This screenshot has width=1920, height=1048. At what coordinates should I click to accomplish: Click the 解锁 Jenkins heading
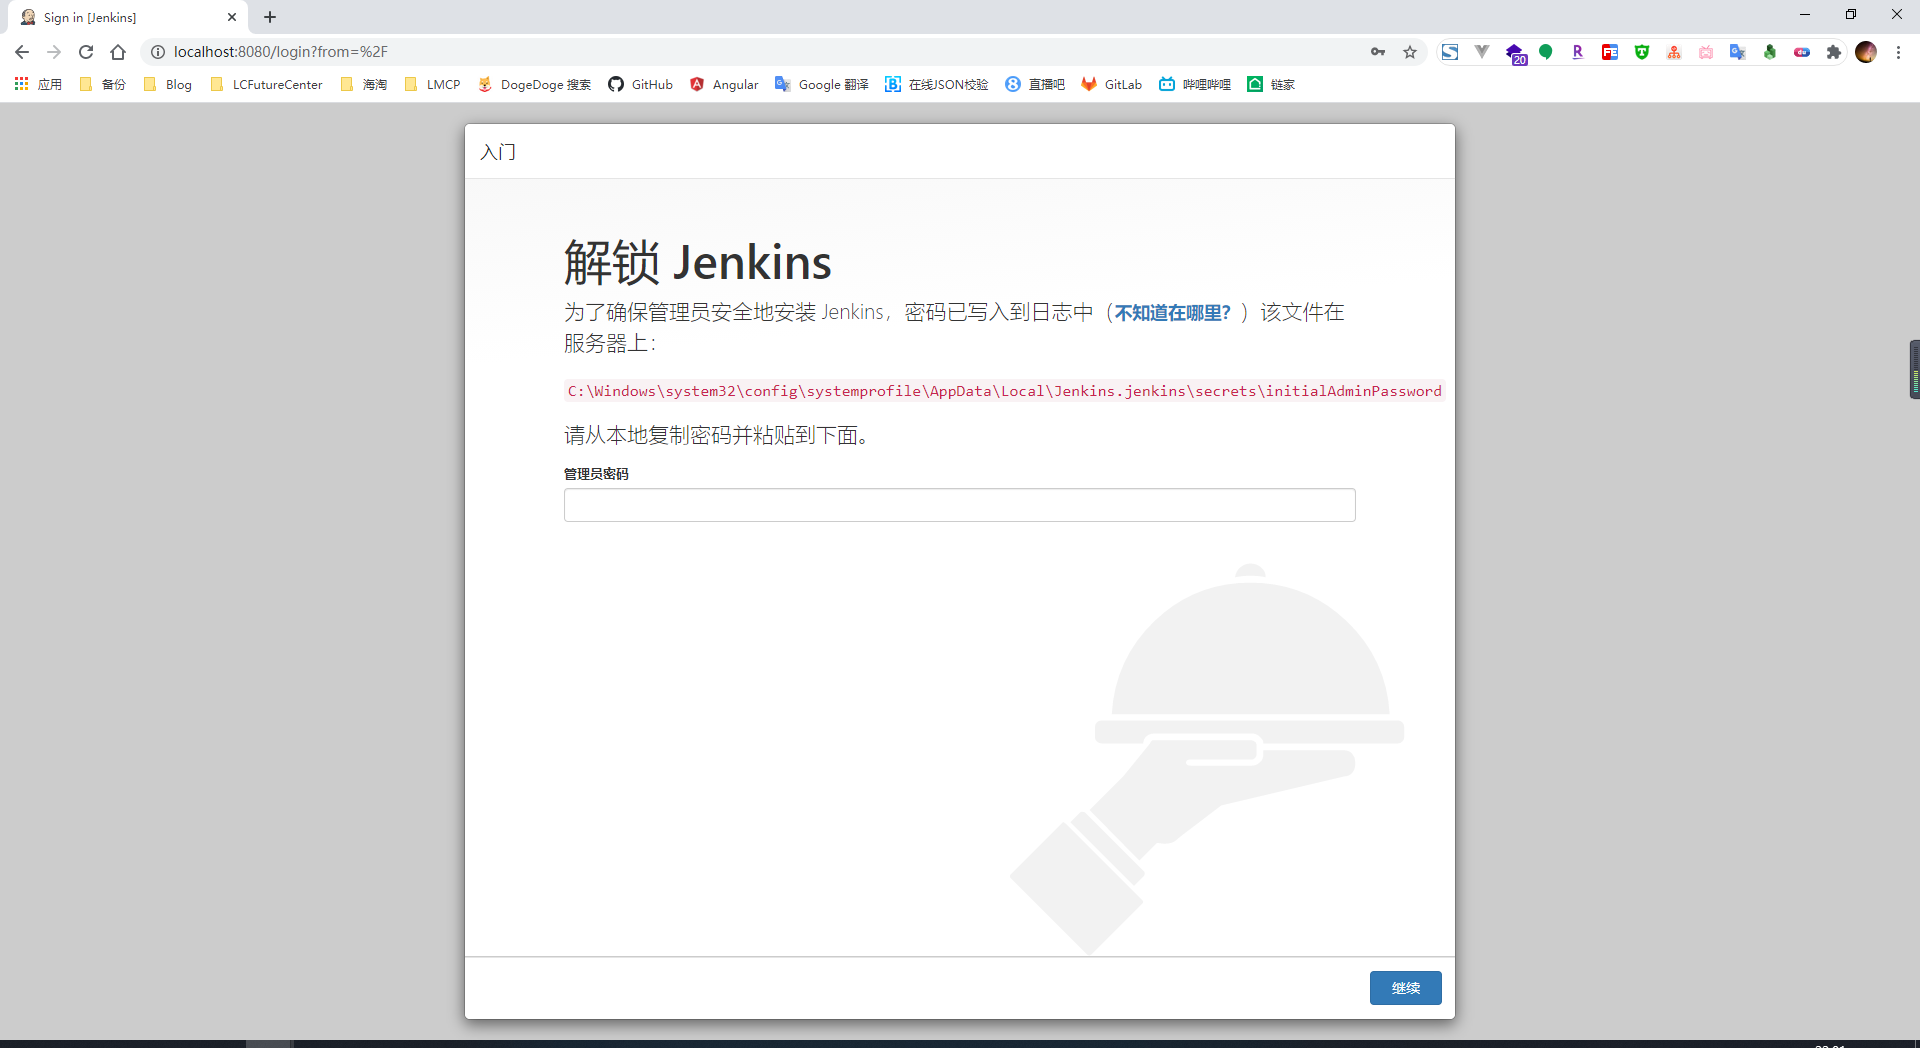click(697, 263)
